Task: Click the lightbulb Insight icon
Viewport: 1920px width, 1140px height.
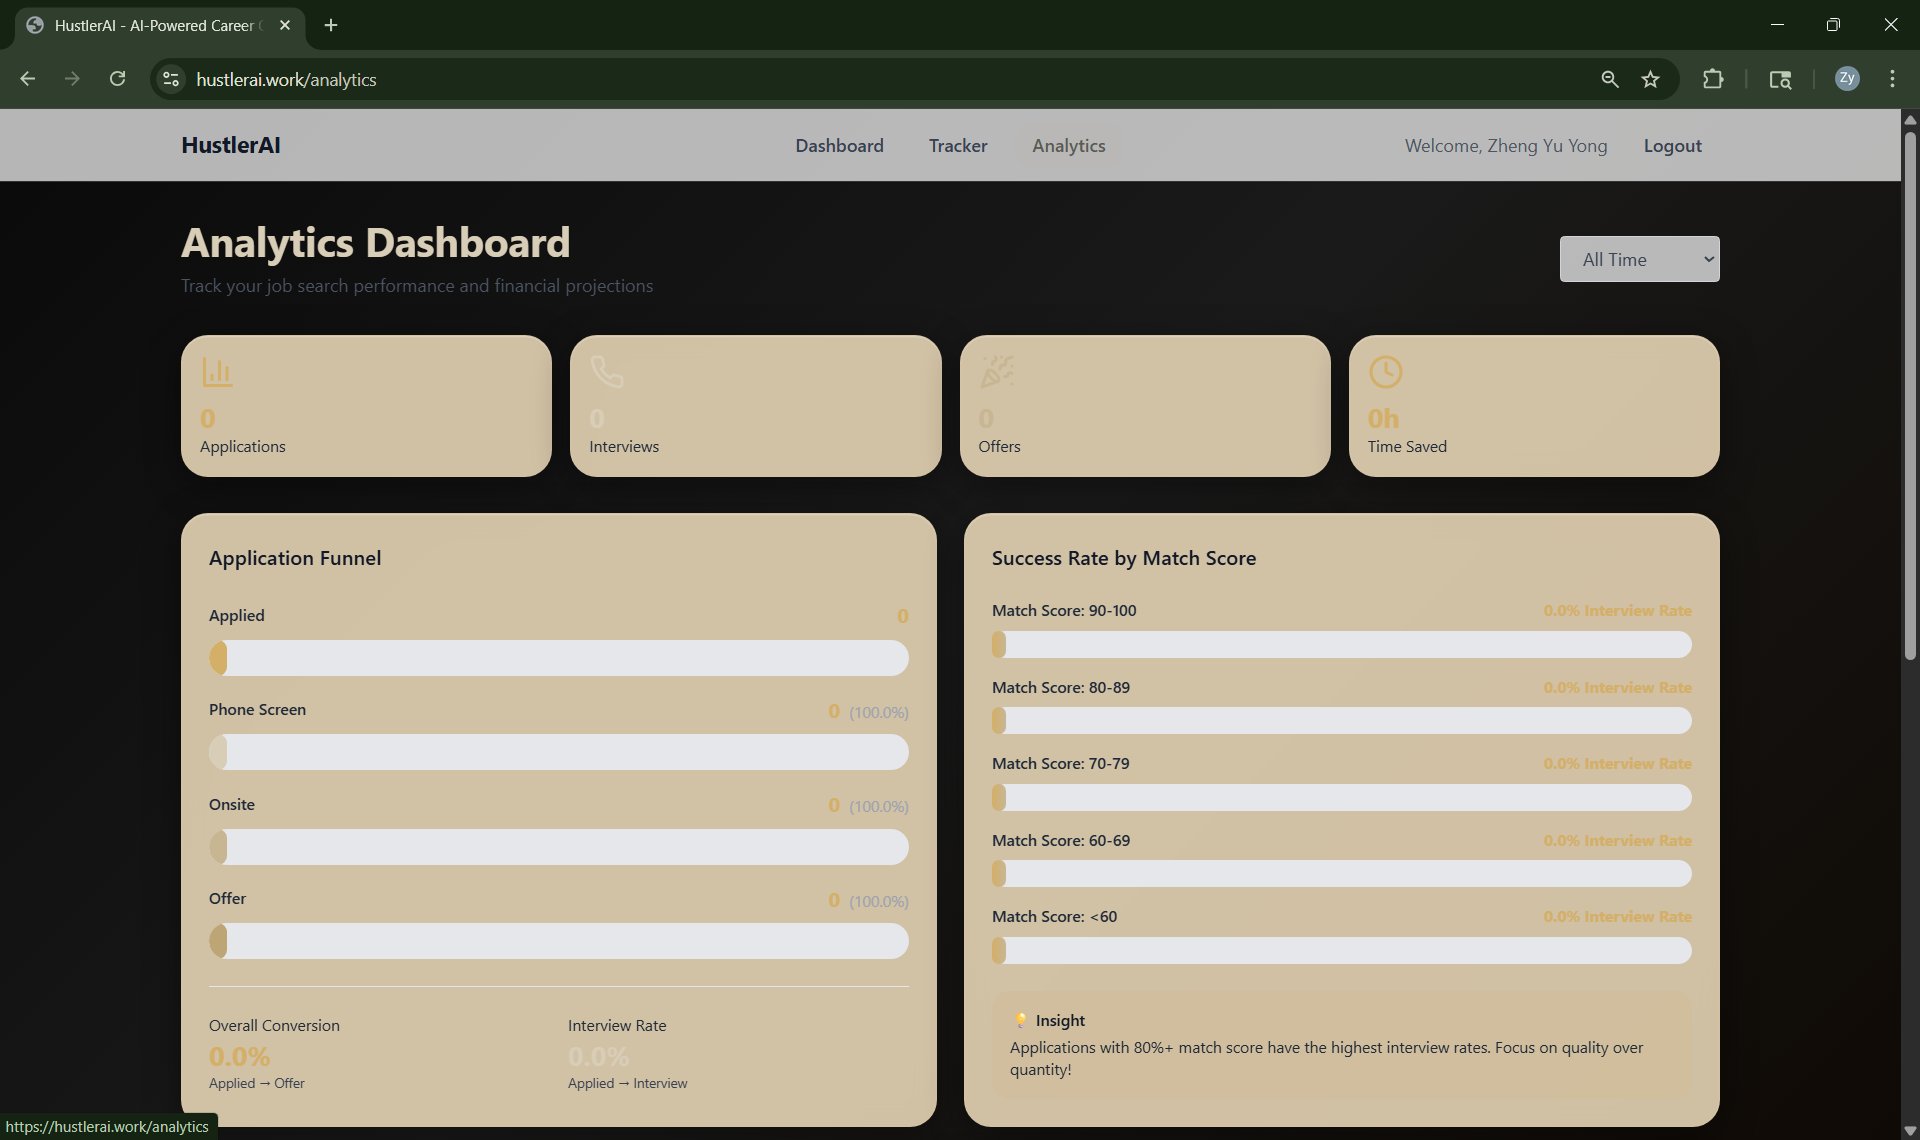Action: 1020,1020
